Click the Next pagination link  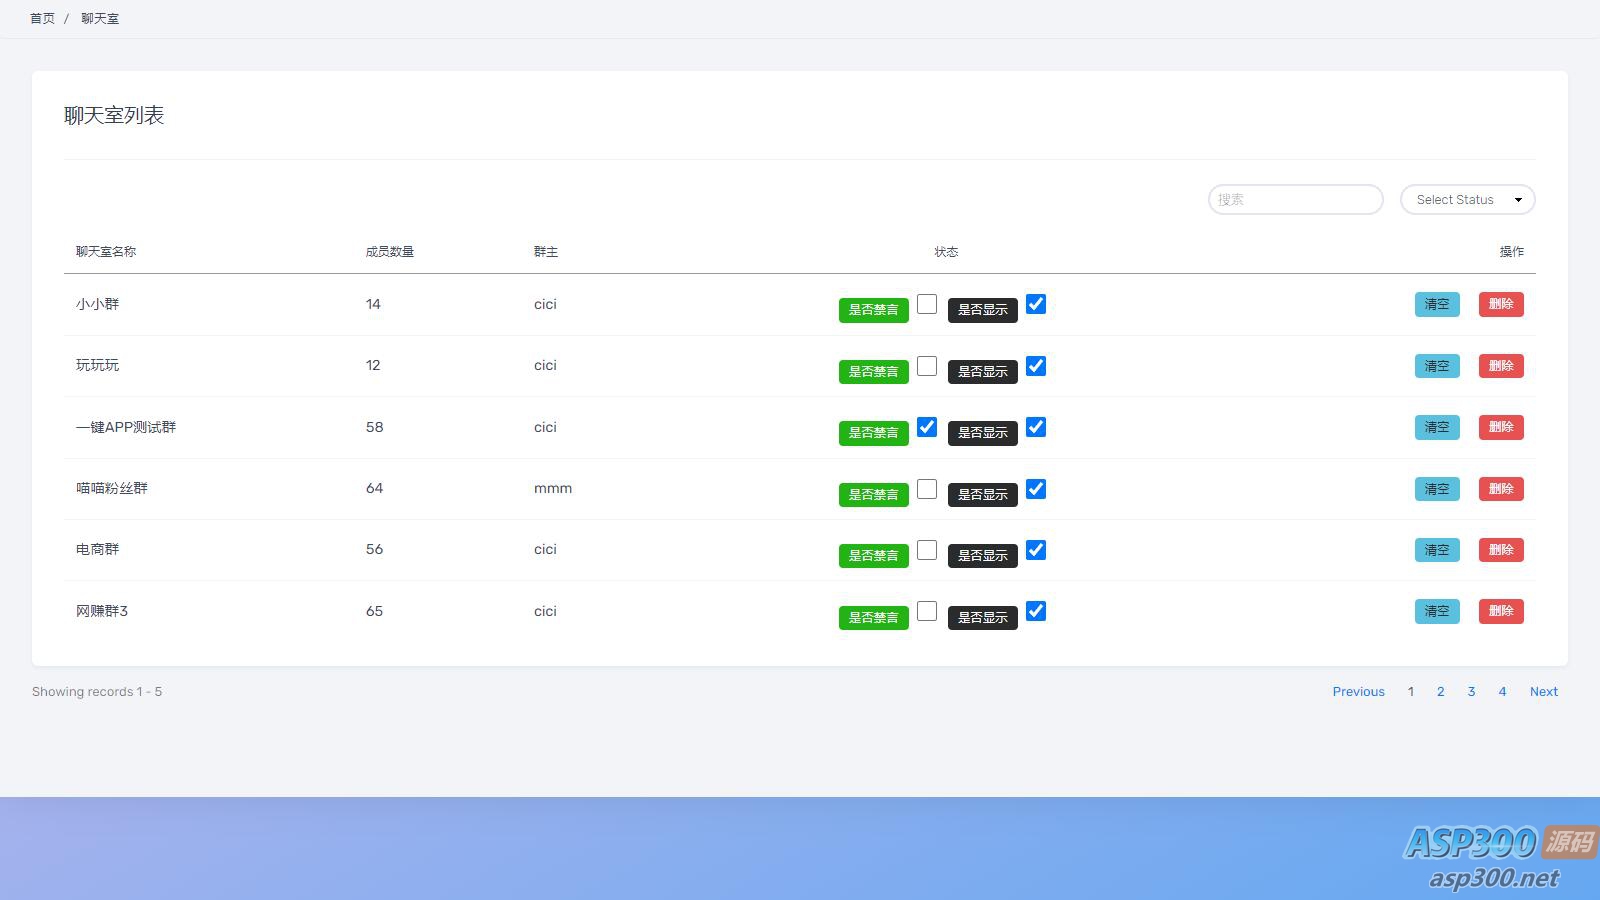1544,692
